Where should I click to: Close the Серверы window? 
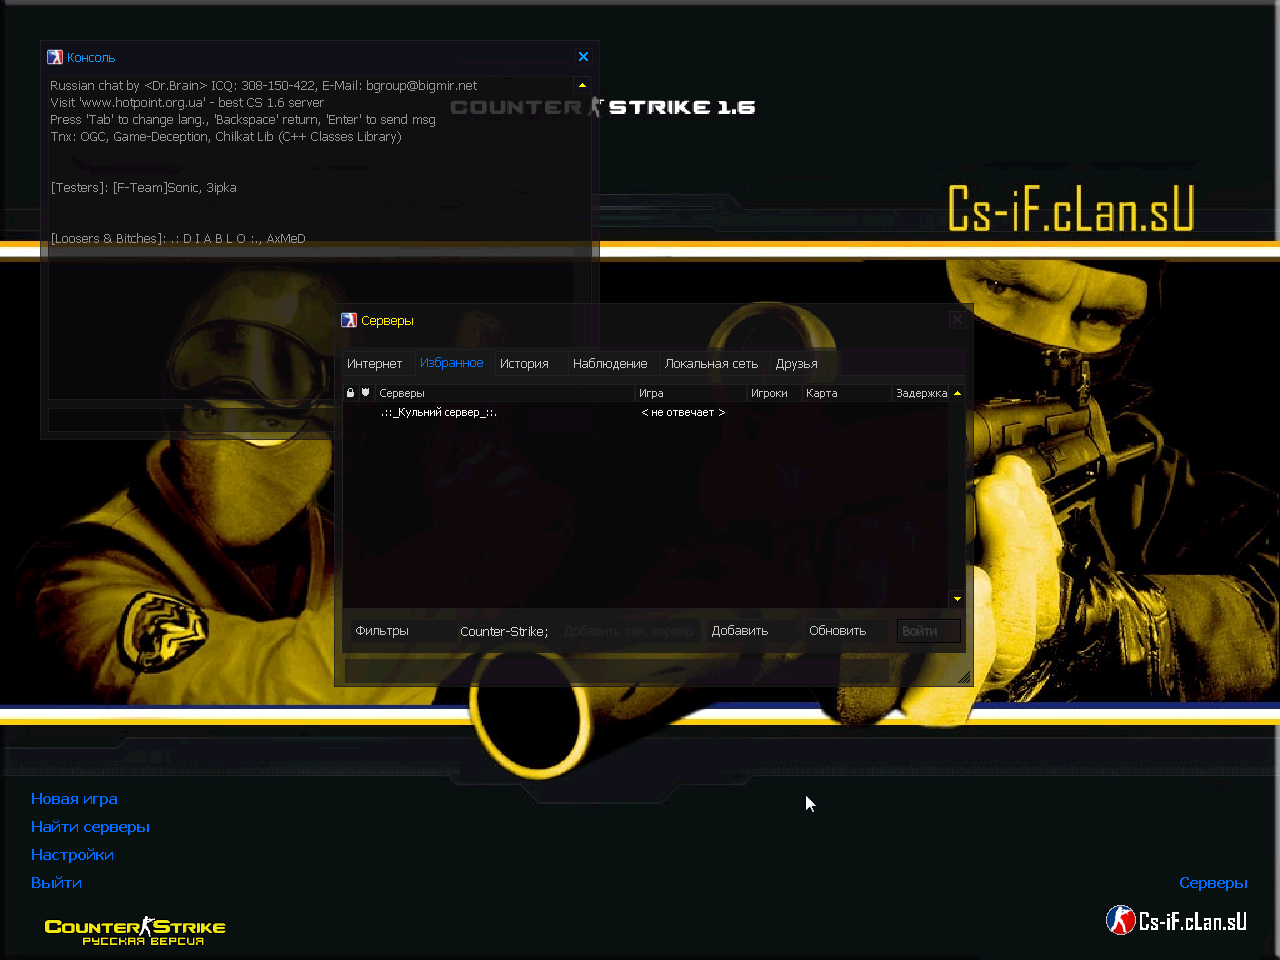[957, 320]
